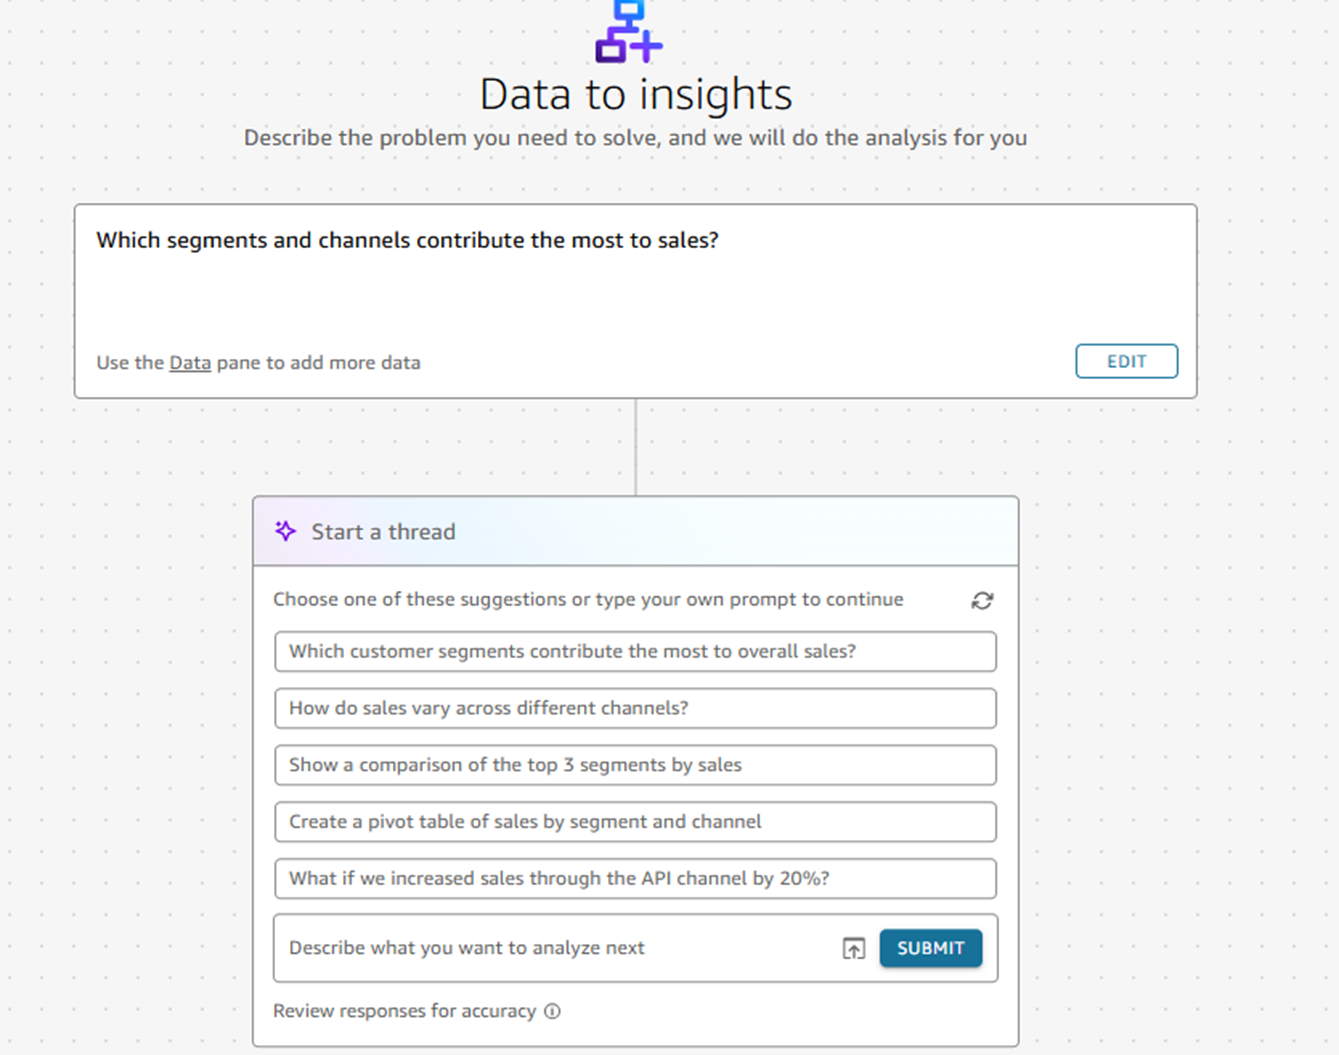Select the customer segments contribution suggestion
This screenshot has height=1055, width=1339.
click(635, 651)
